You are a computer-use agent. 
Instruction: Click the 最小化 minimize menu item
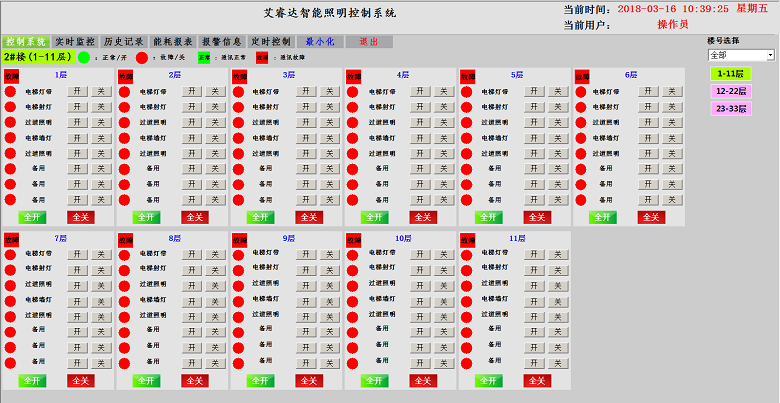pos(319,42)
